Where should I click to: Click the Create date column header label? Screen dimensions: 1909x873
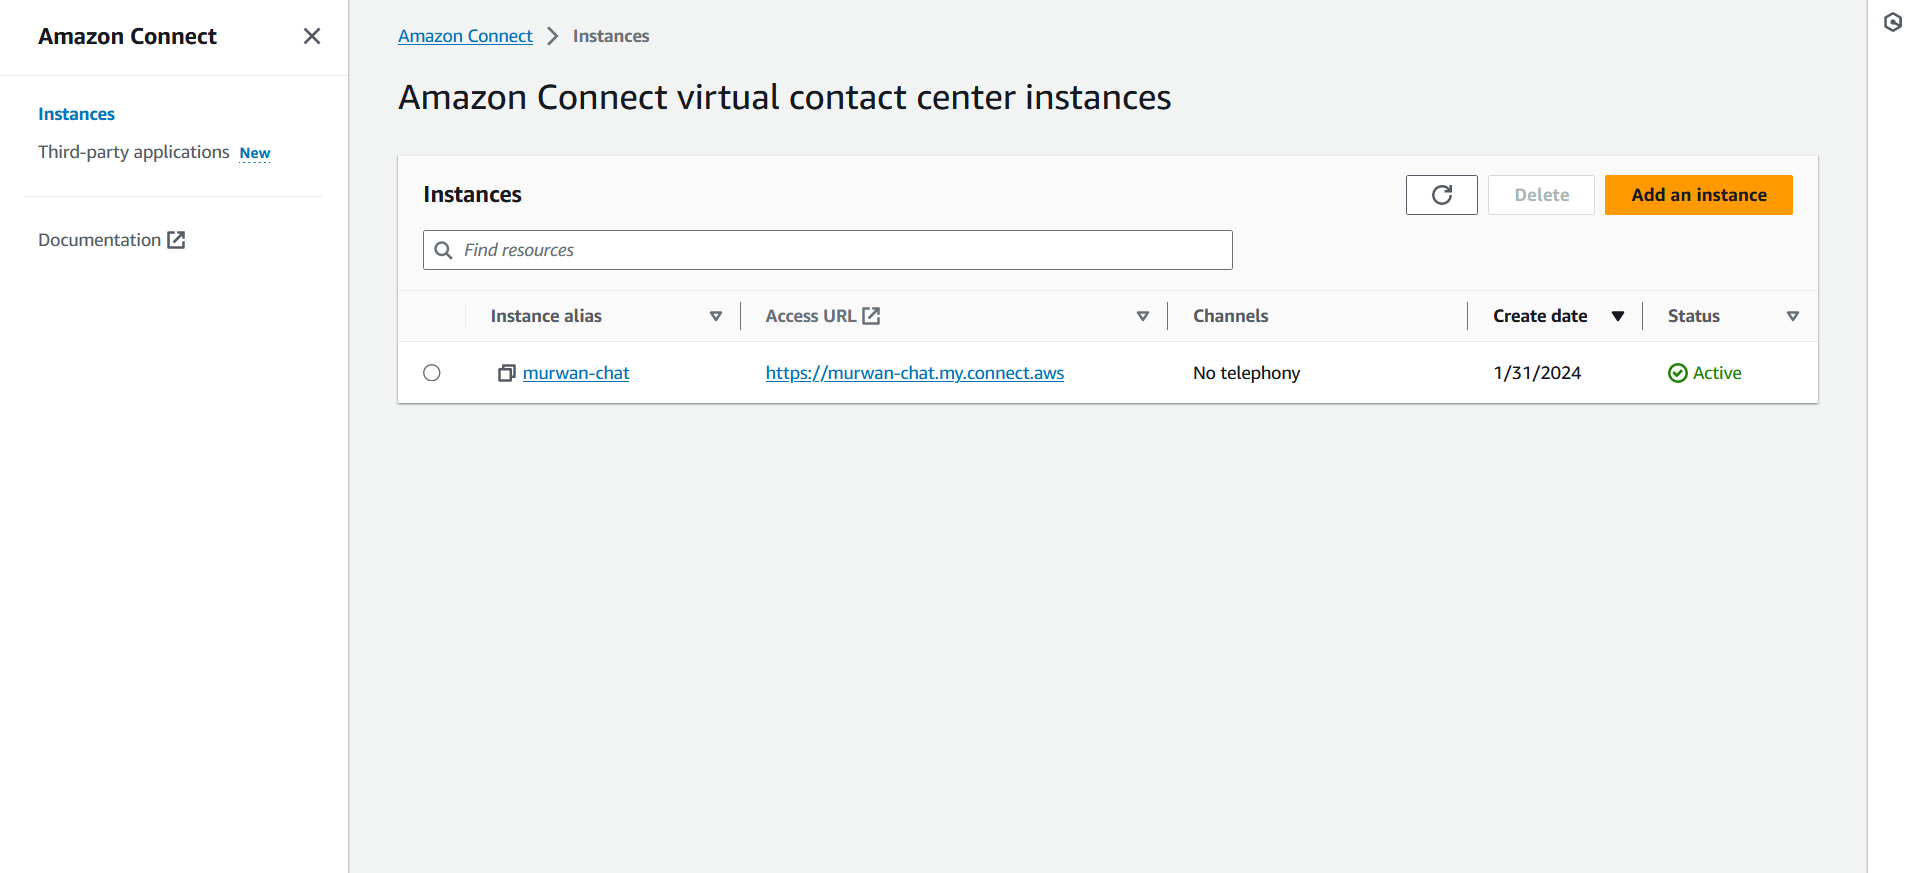[1540, 316]
